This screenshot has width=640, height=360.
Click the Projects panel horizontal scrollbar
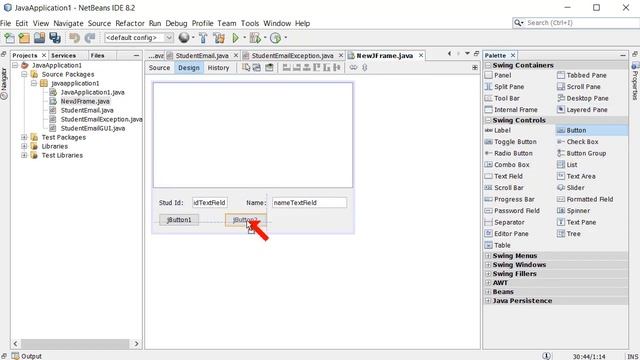pyautogui.click(x=76, y=344)
